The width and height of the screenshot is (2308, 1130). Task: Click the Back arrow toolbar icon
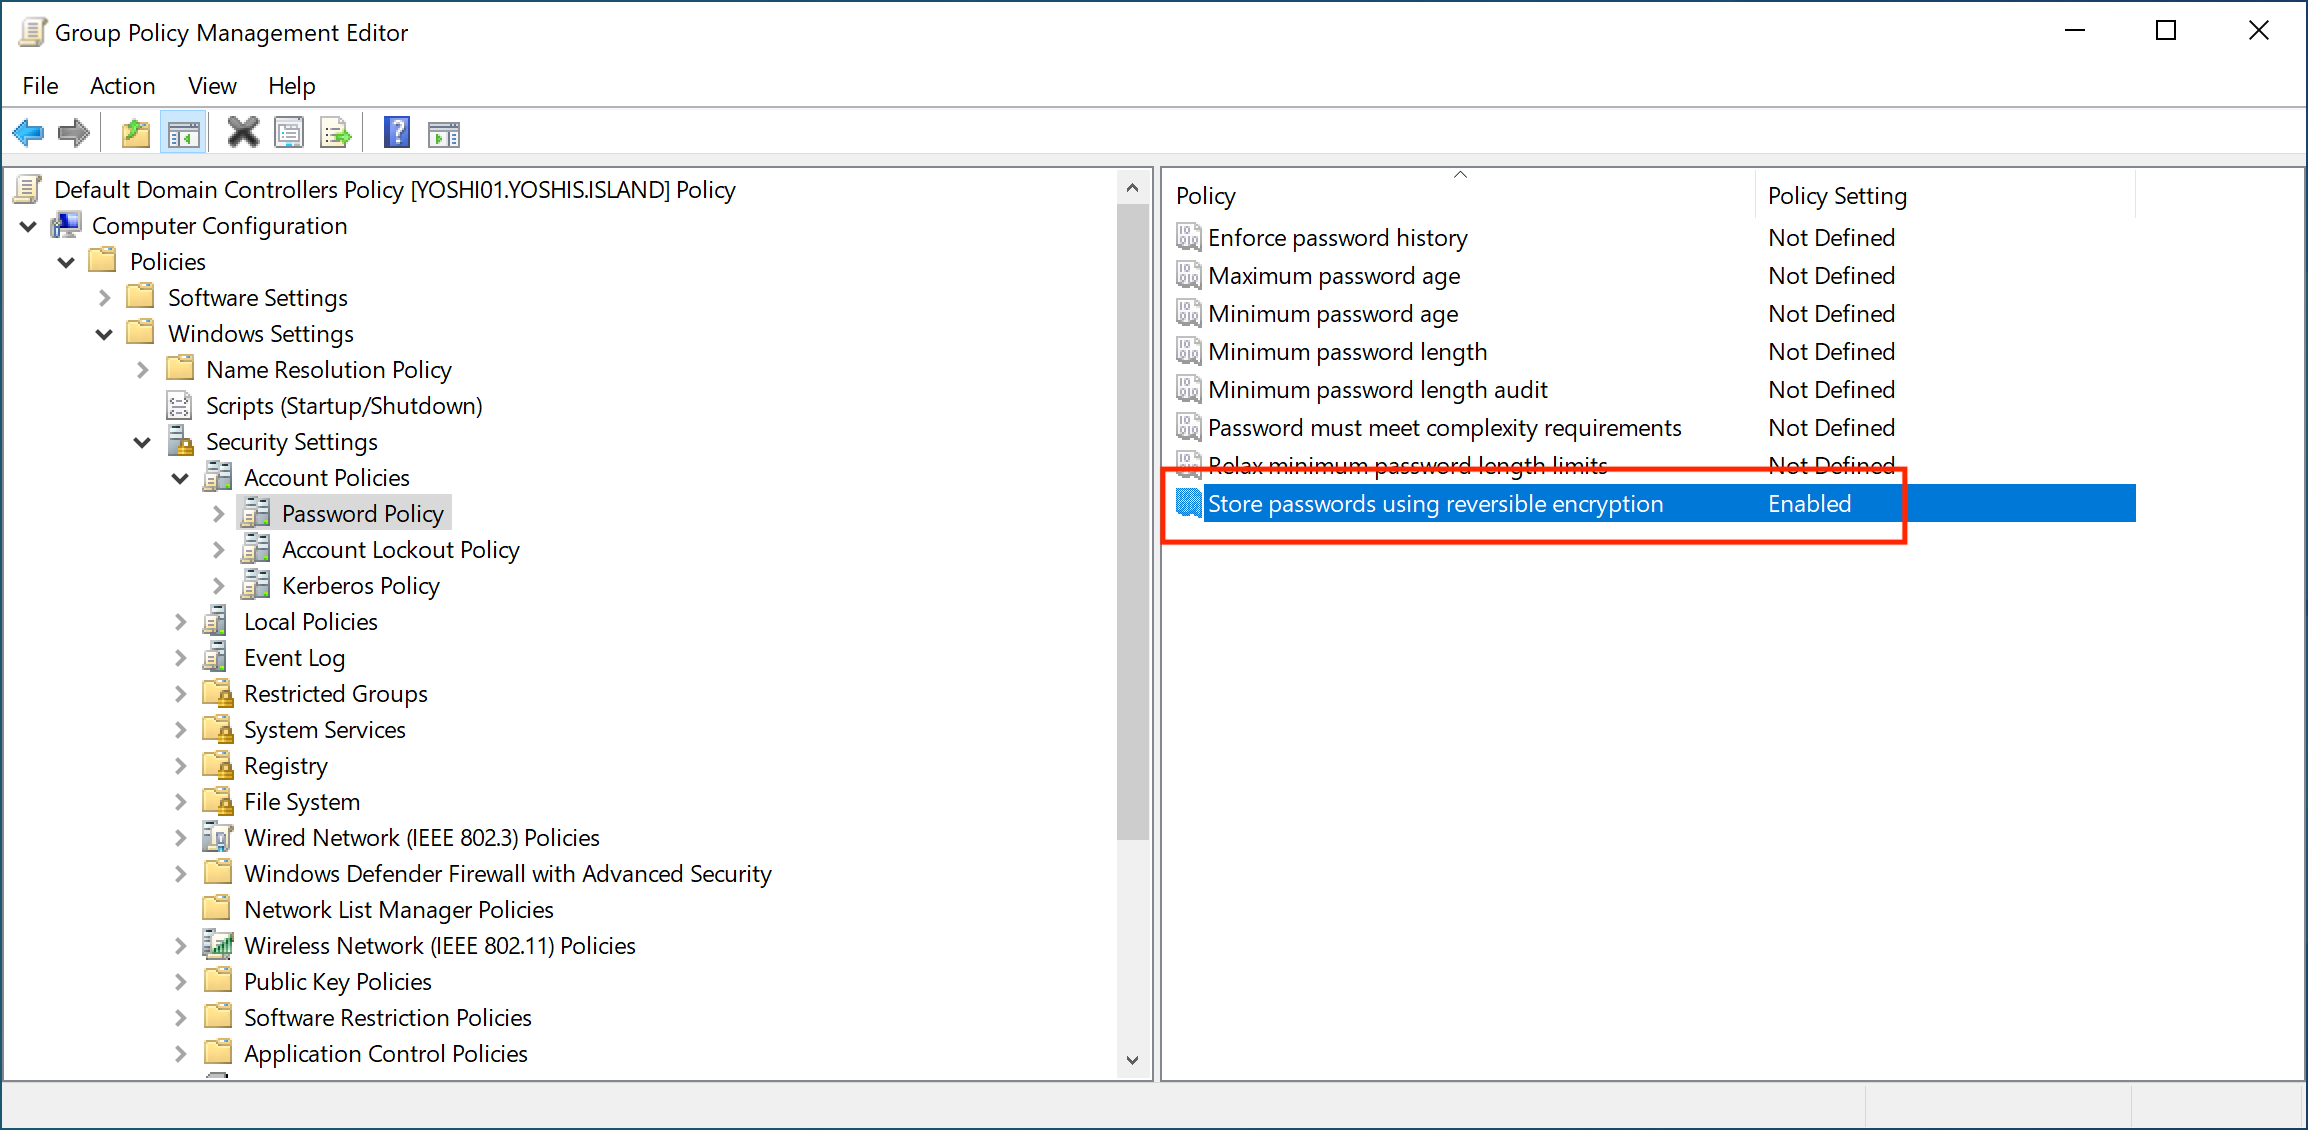tap(28, 133)
